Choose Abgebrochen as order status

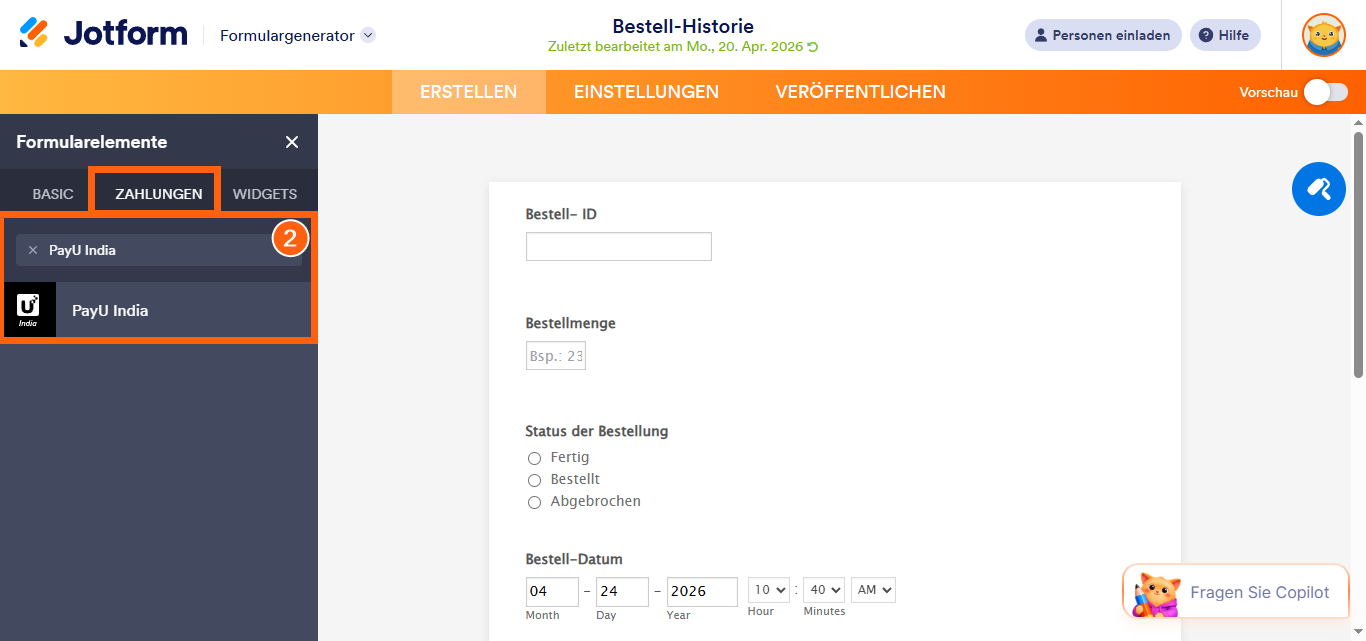click(x=534, y=502)
